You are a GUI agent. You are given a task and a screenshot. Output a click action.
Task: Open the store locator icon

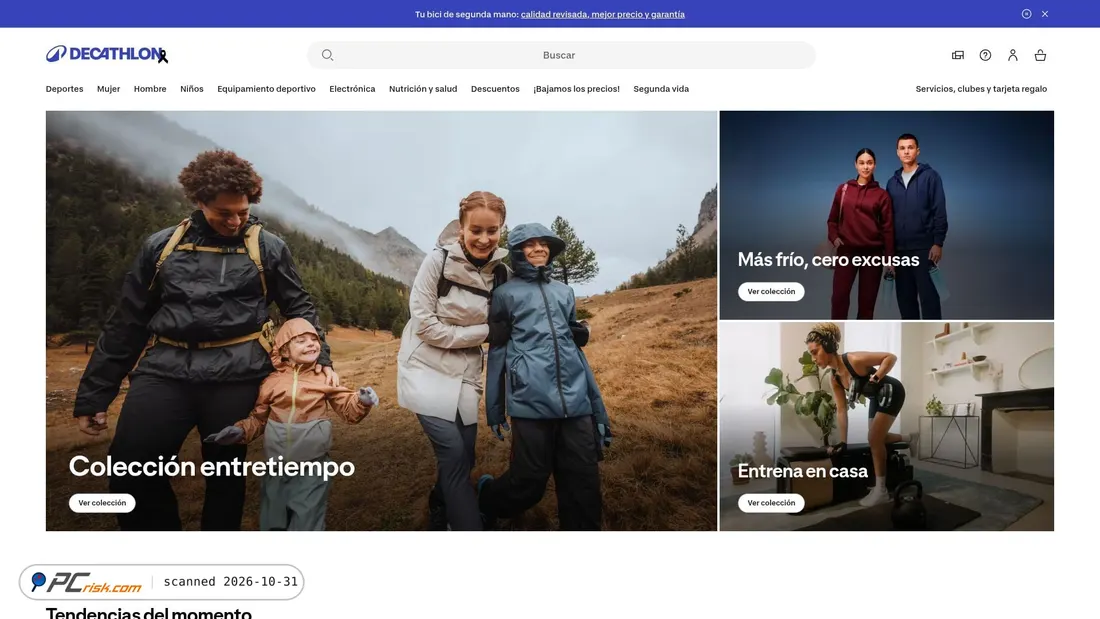click(958, 55)
